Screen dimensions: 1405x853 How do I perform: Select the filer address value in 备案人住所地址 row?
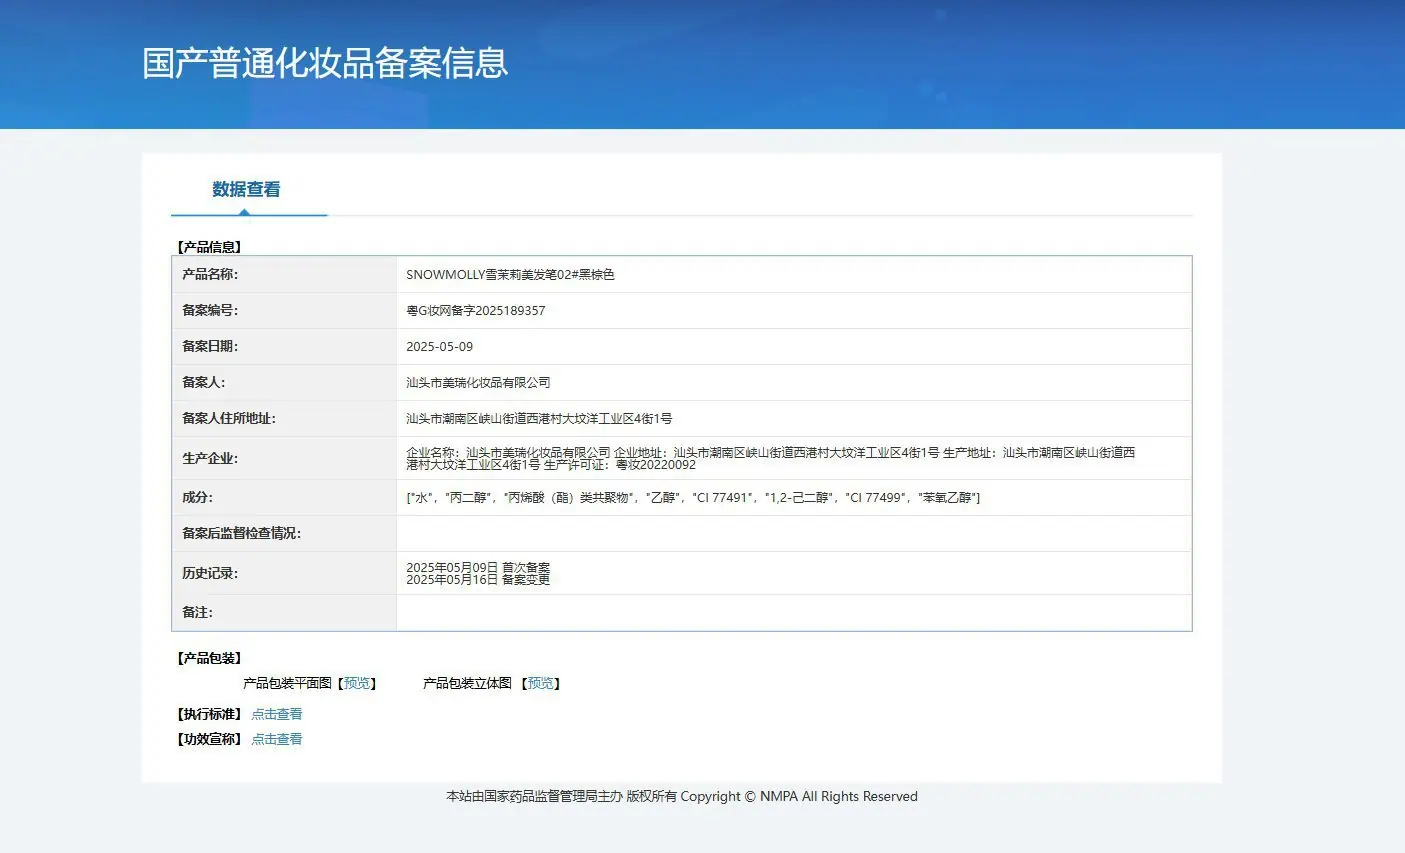point(539,418)
